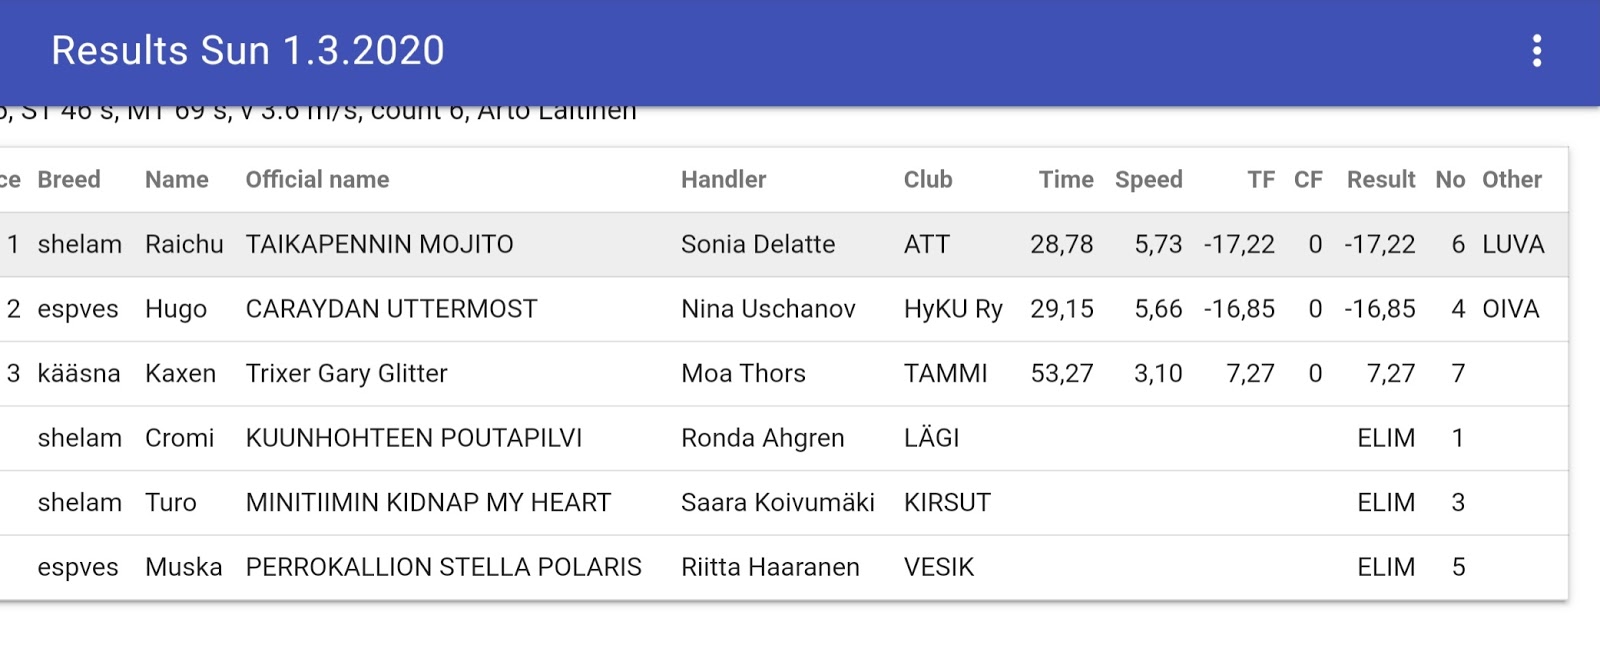Click the Official name column header

(318, 180)
